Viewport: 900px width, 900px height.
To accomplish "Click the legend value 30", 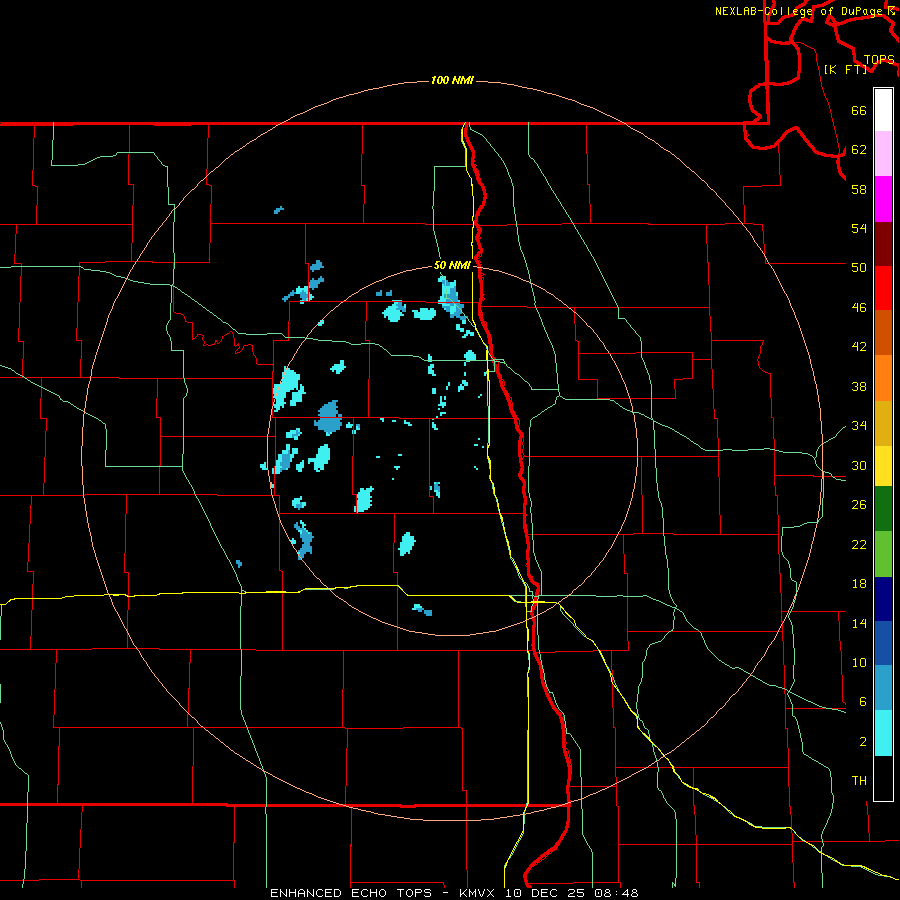I will tap(859, 465).
